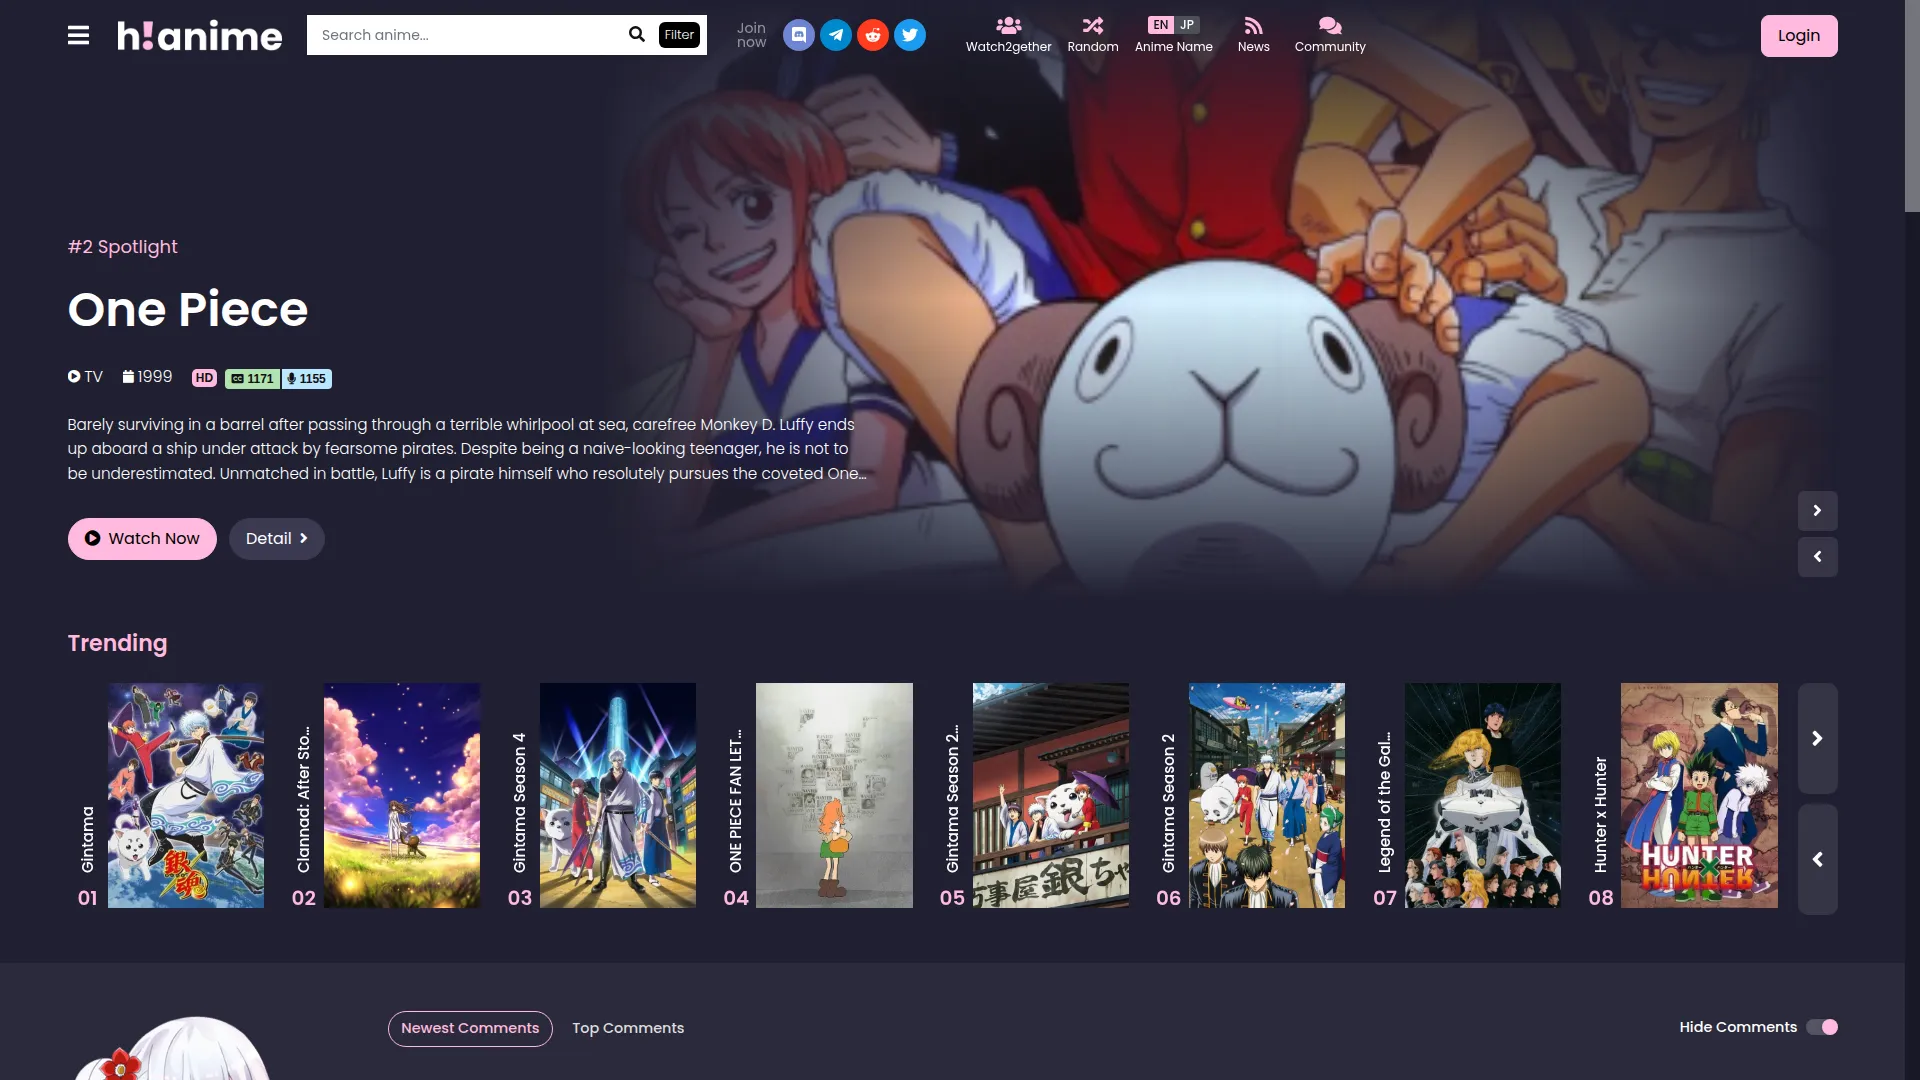Open the Reddit join link
The width and height of the screenshot is (1920, 1080).
873,35
